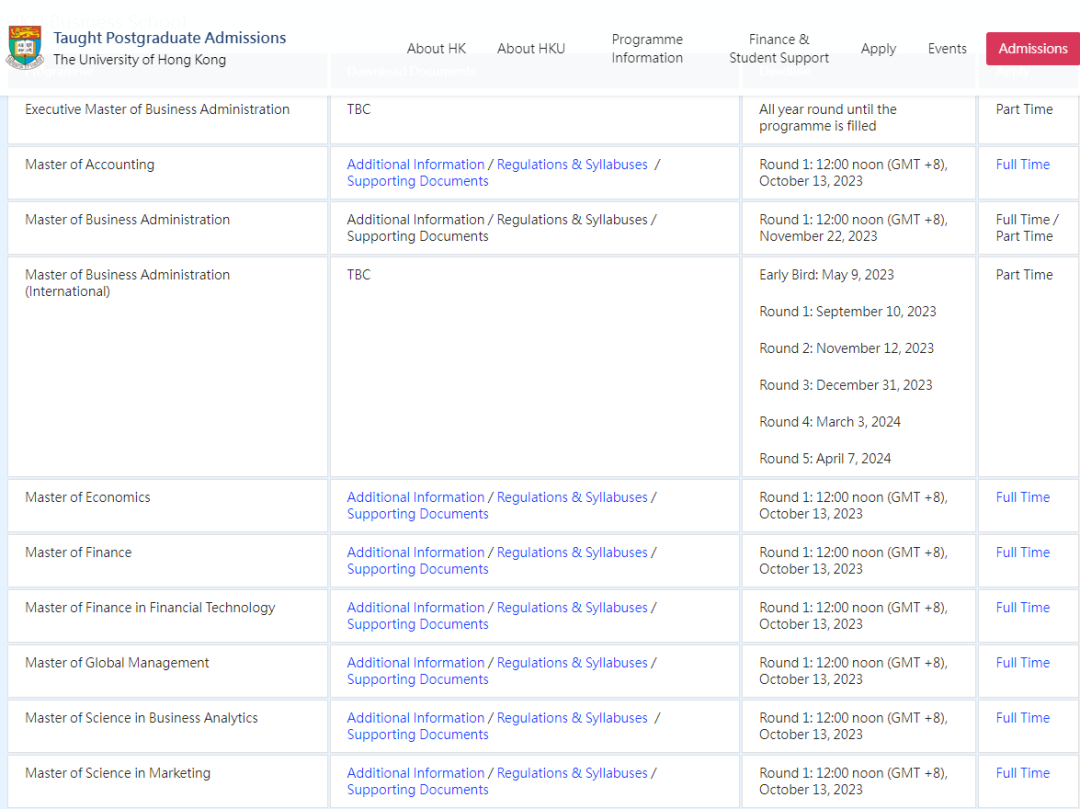Click Master of Finance in Financial Technology name
Image resolution: width=1080 pixels, height=809 pixels.
(x=150, y=607)
